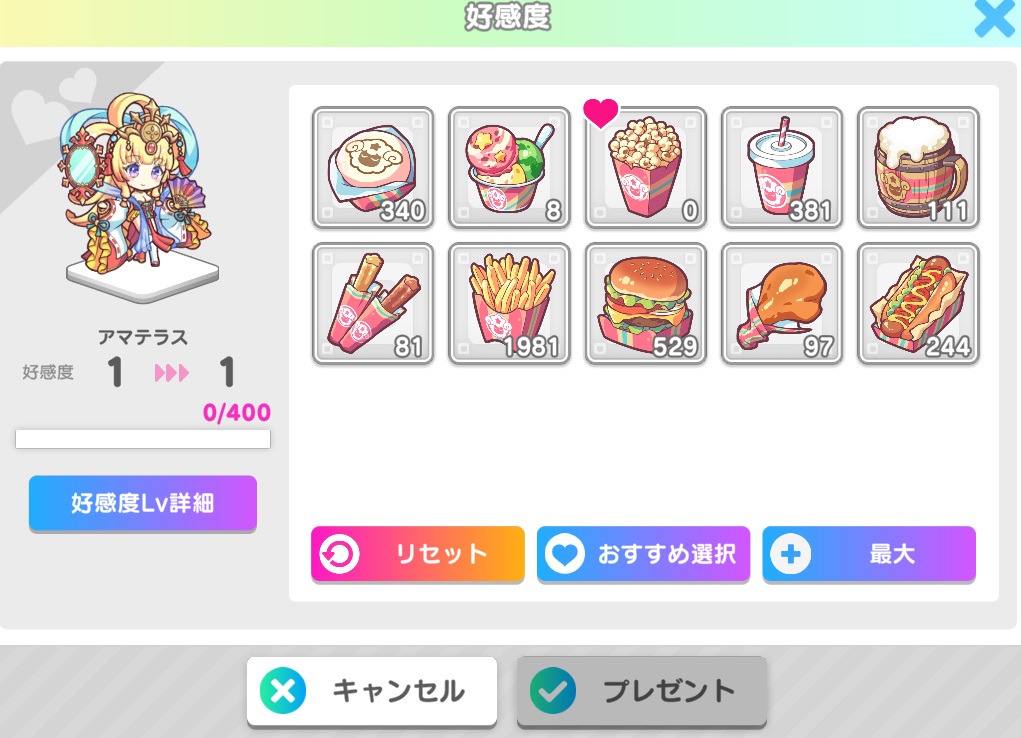The height and width of the screenshot is (738, 1021).
Task: Pick the fried chicken leg item
Action: pyautogui.click(x=781, y=304)
